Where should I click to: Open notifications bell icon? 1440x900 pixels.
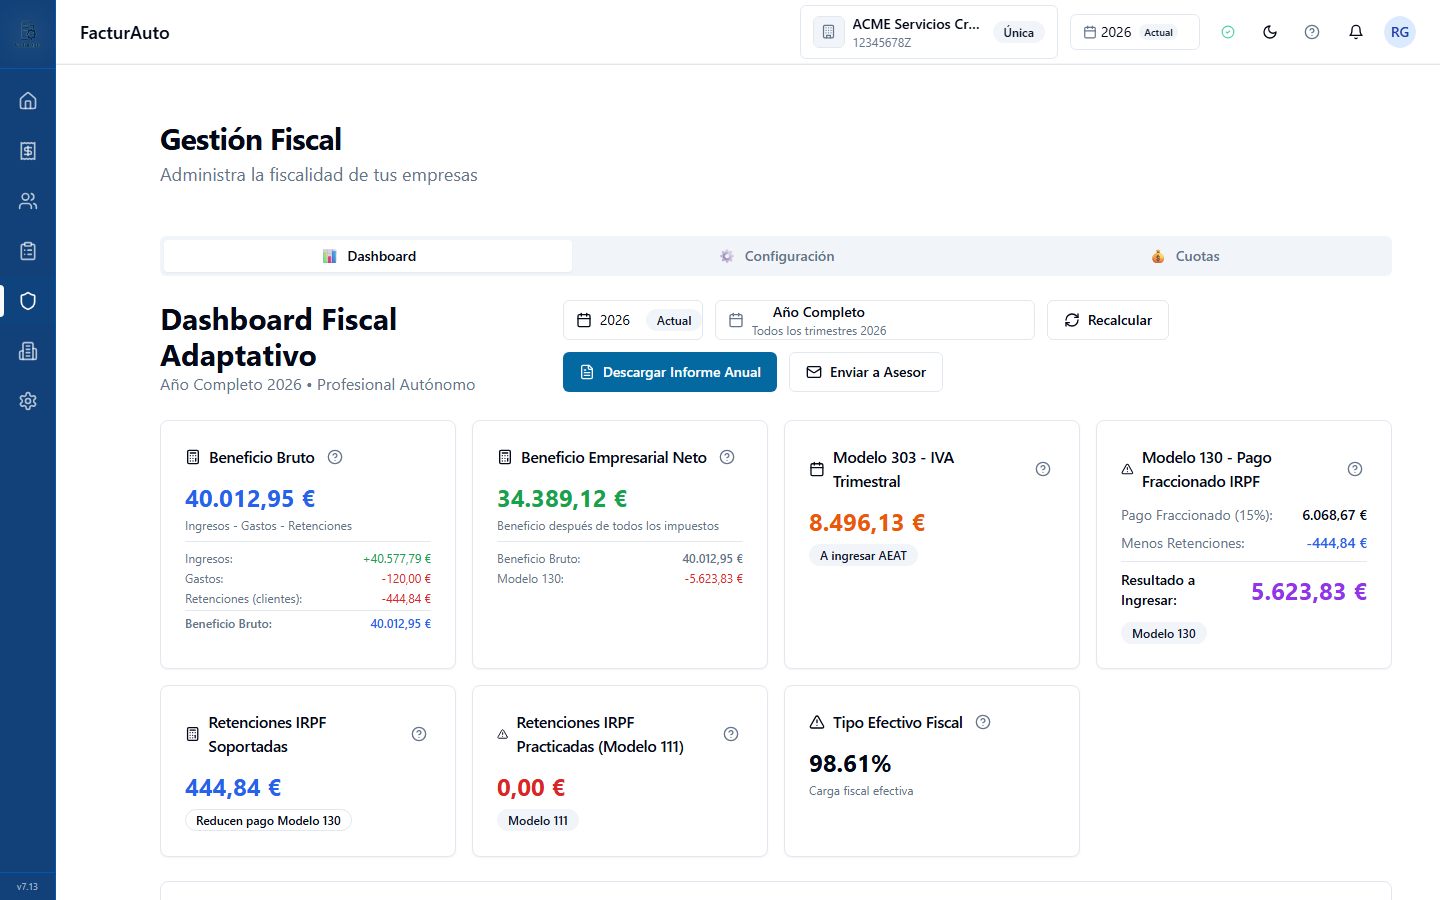[1356, 32]
